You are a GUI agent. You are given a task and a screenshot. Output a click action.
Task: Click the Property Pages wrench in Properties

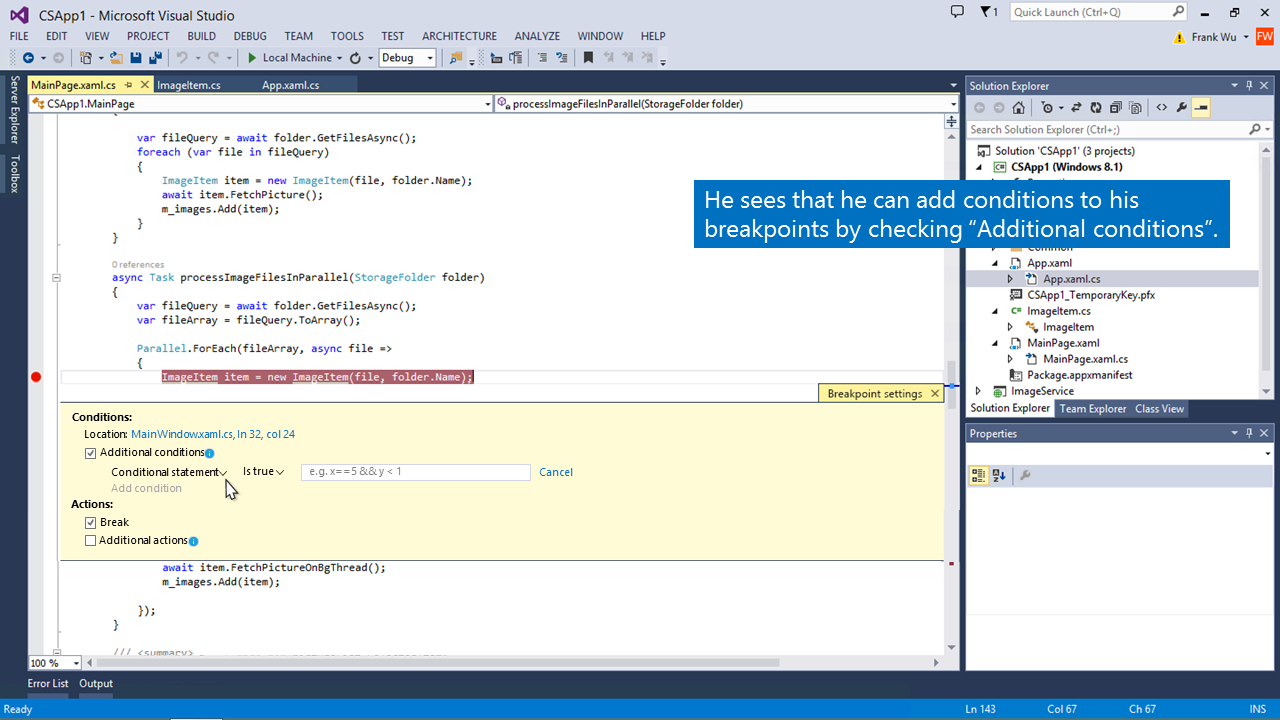(x=1025, y=475)
